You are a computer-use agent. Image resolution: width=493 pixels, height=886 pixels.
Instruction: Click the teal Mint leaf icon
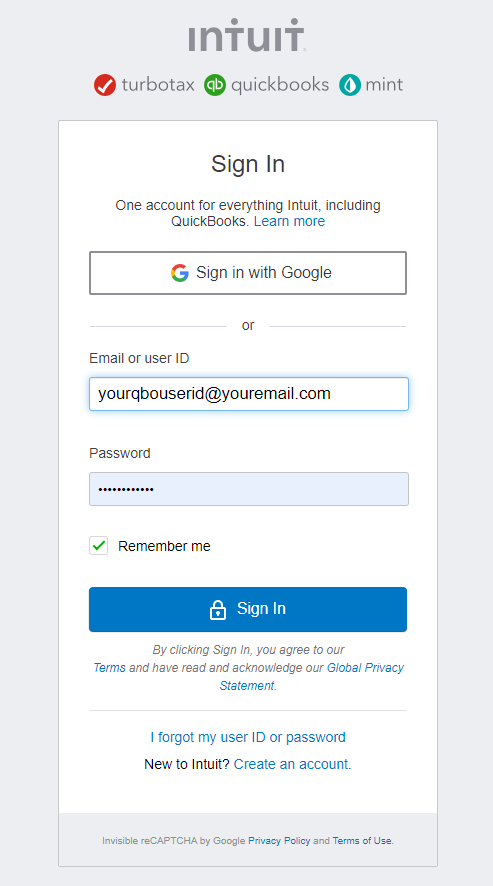[x=350, y=85]
